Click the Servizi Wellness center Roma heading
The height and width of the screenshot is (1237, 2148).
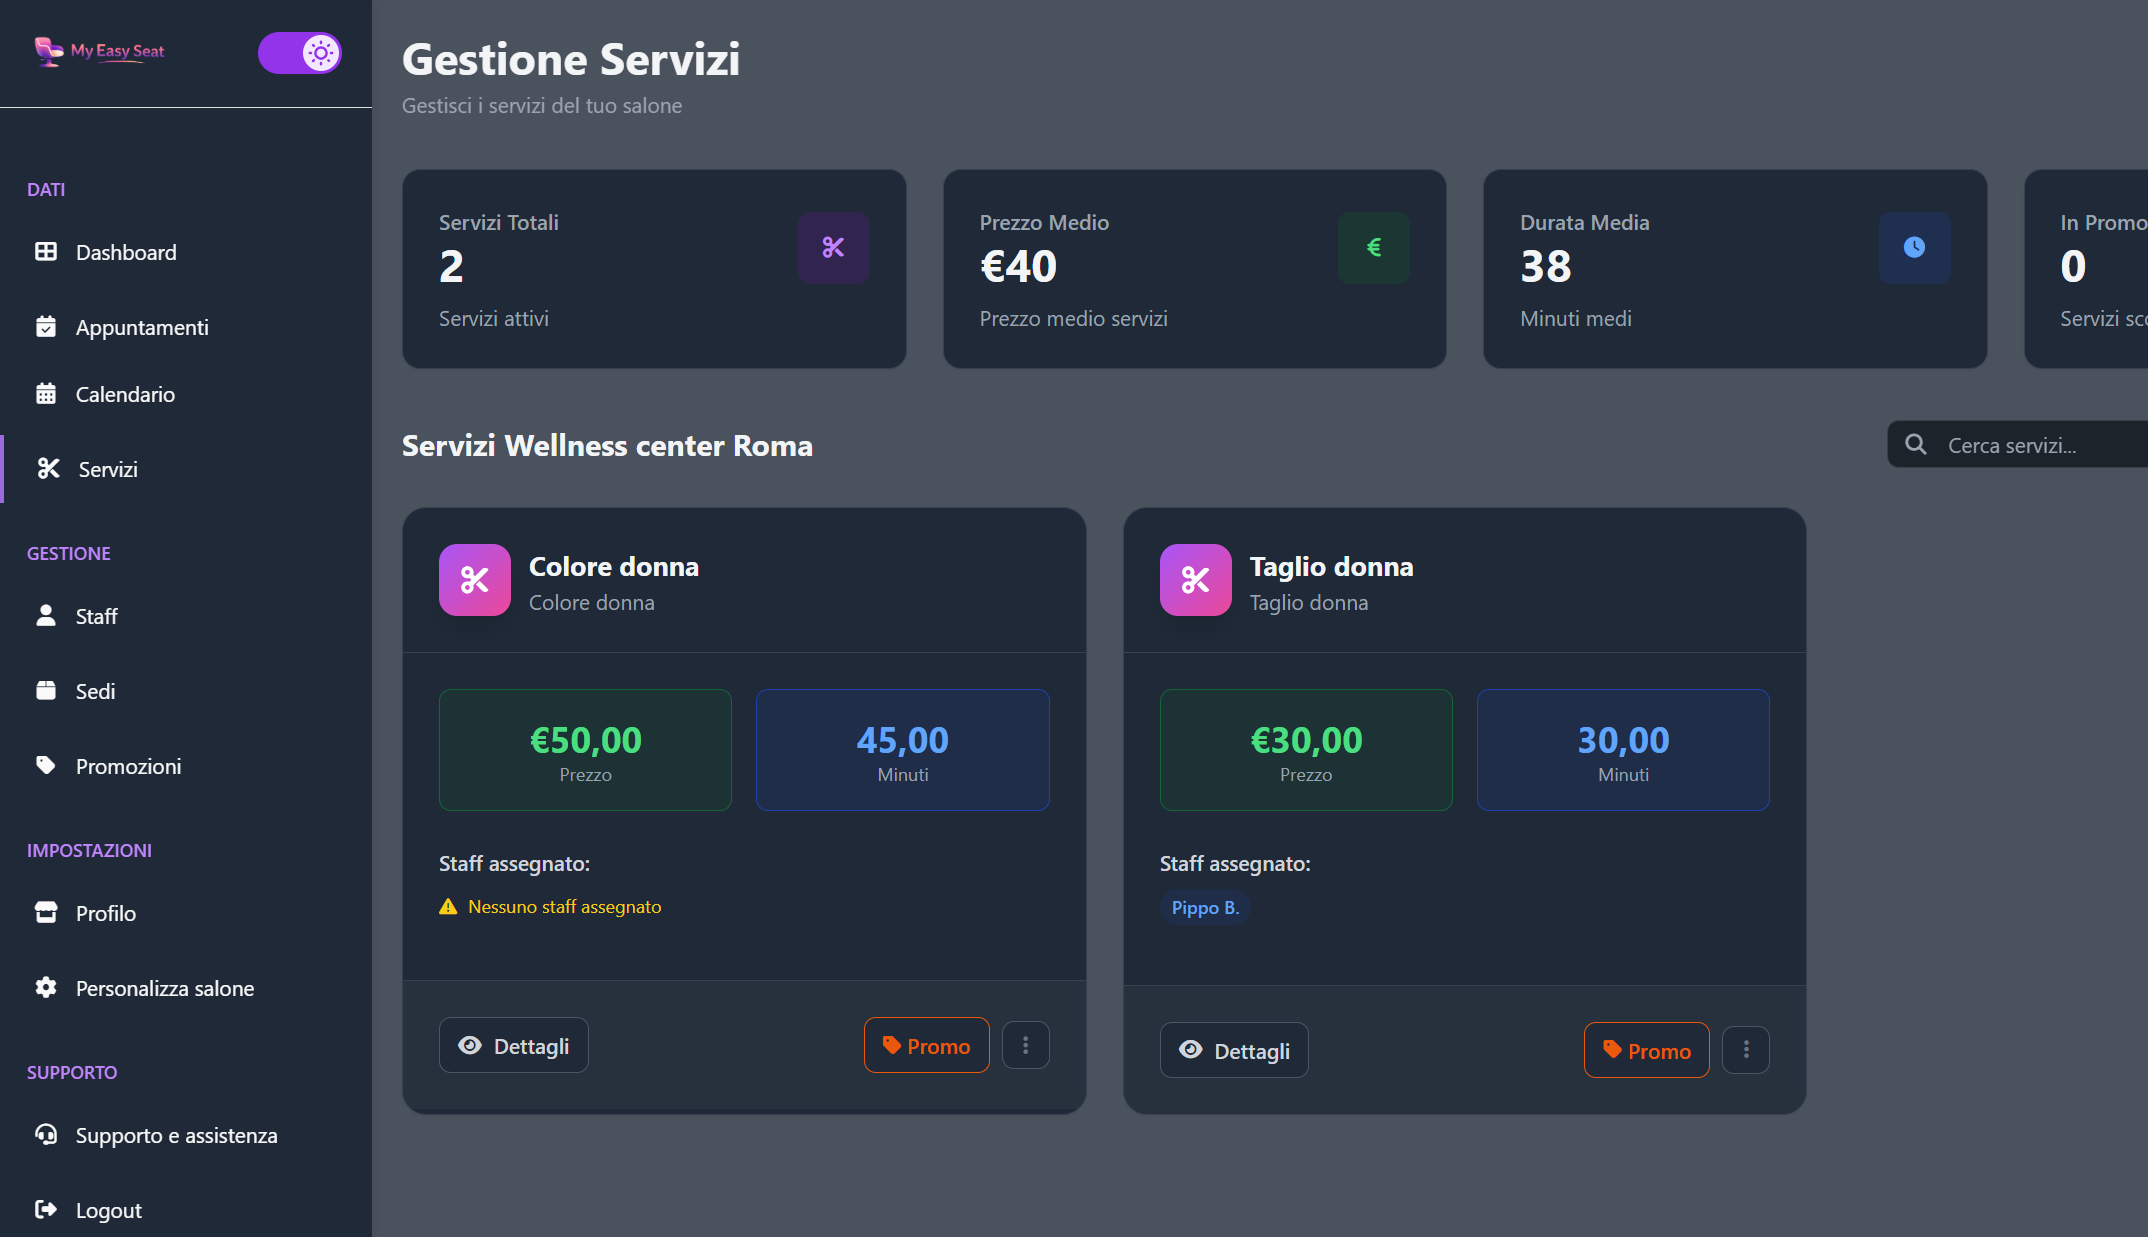pyautogui.click(x=607, y=446)
